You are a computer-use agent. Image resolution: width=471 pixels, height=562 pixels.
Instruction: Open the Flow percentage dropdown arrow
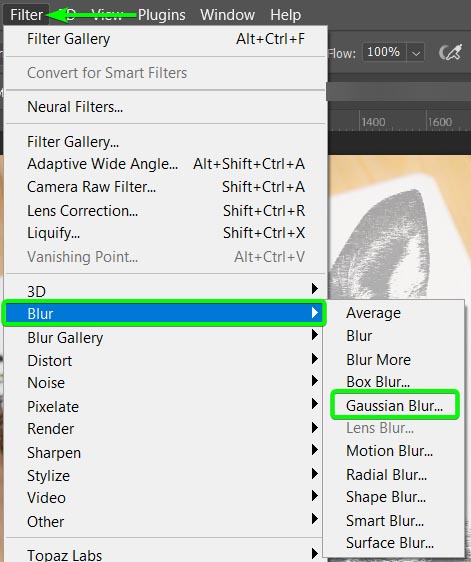click(416, 53)
